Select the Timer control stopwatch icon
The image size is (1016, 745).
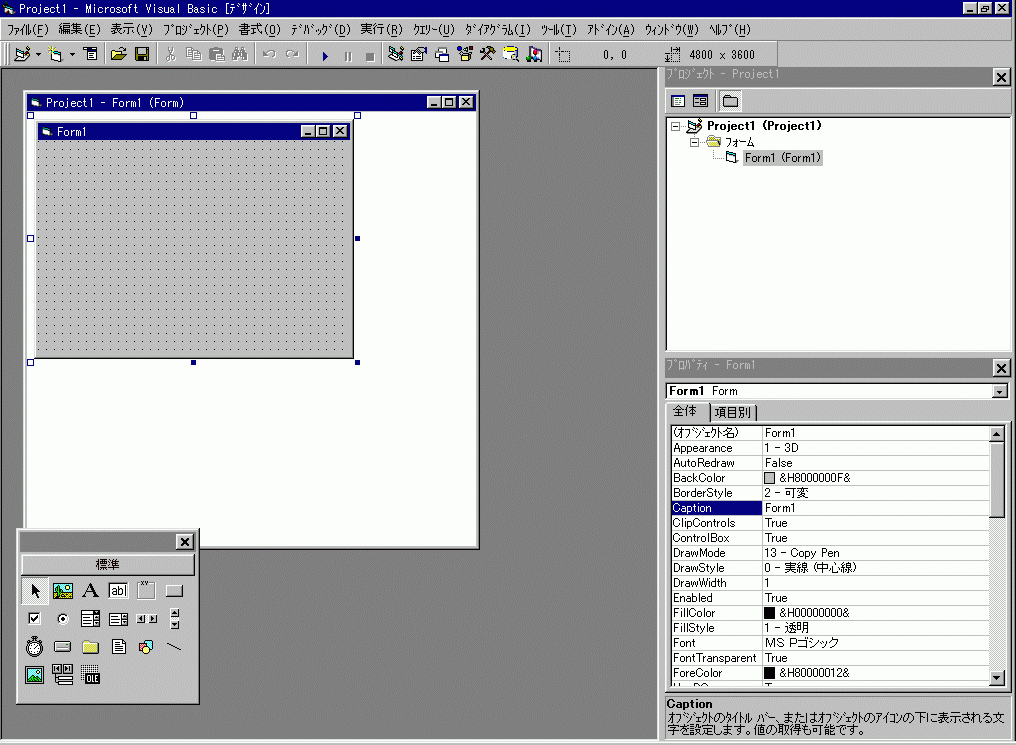point(35,647)
